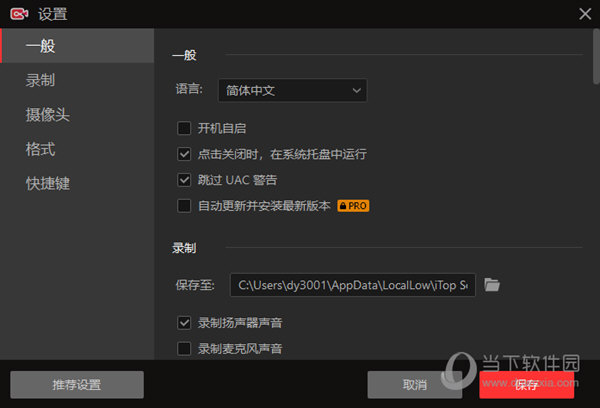600x408 pixels.
Task: Open the 摄像头 settings tab
Action: point(77,114)
